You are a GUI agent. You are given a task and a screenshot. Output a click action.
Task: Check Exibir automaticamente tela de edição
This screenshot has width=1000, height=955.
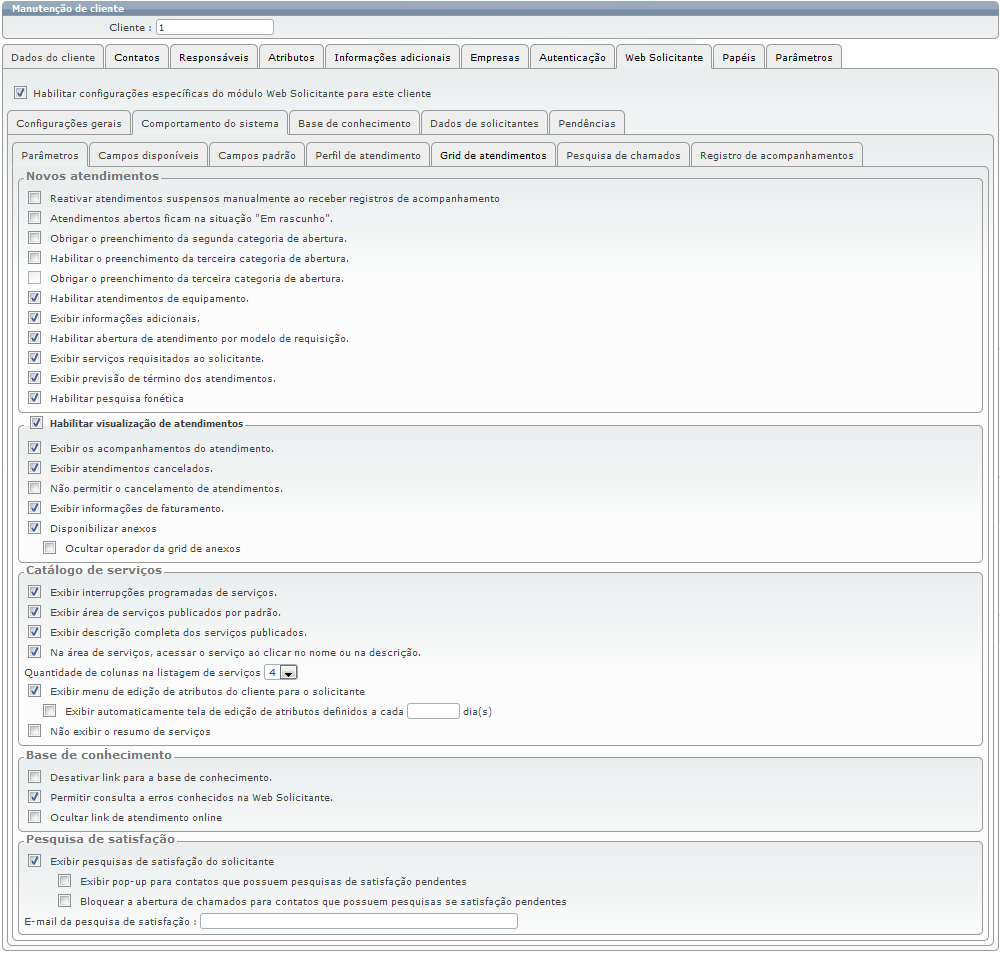[x=49, y=711]
